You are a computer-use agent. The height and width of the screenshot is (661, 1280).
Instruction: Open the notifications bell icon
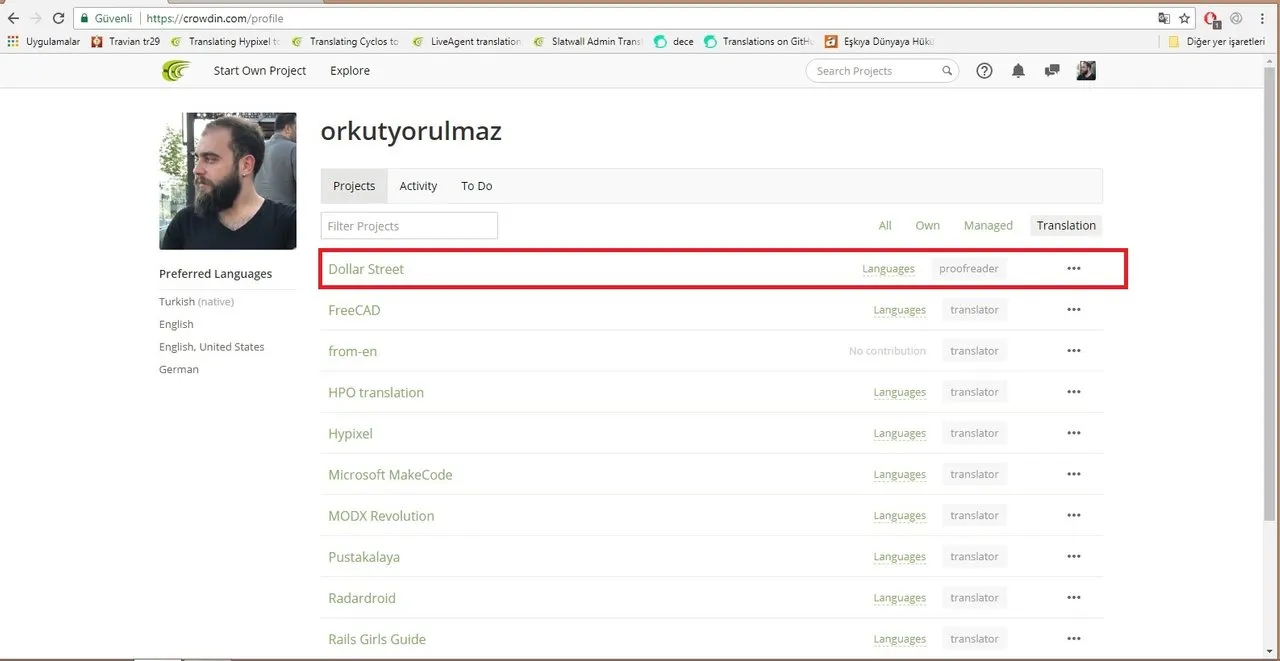pos(1018,71)
